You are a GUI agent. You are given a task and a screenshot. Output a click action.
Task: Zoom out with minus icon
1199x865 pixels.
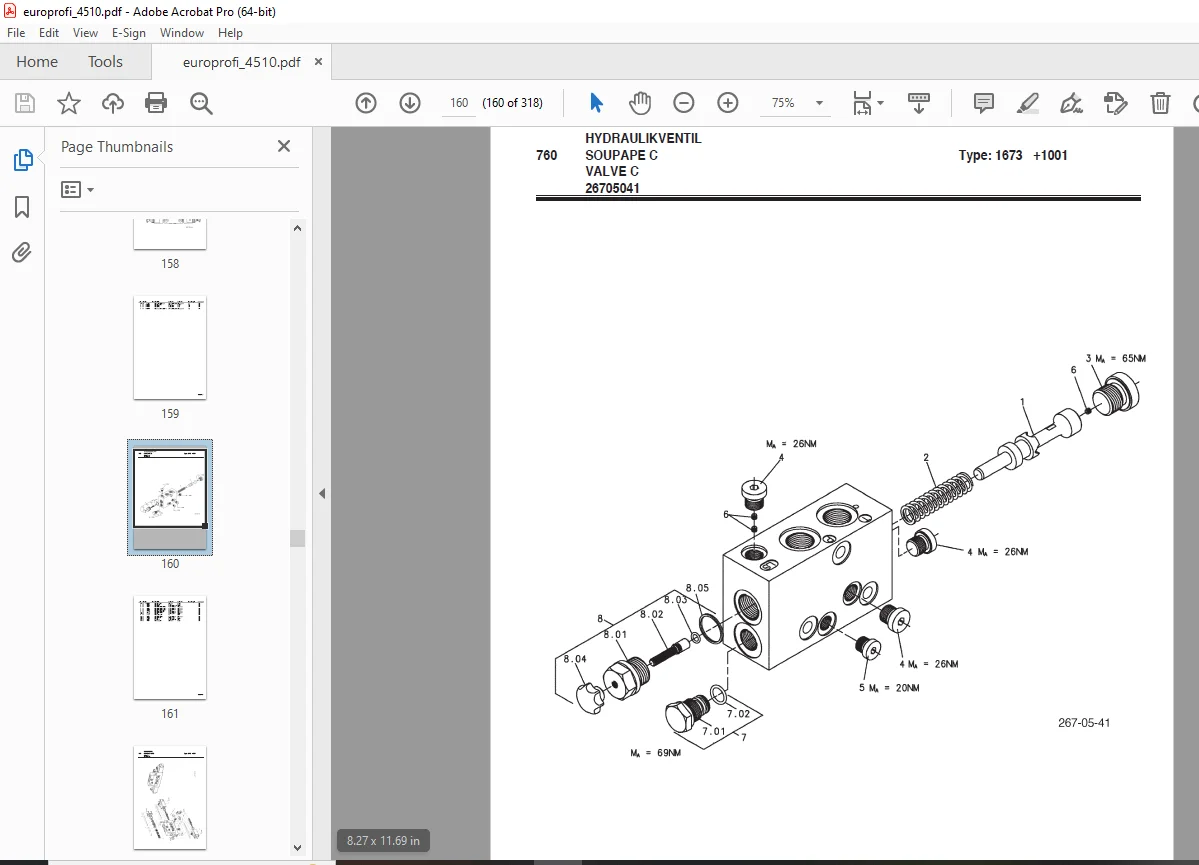coord(684,102)
